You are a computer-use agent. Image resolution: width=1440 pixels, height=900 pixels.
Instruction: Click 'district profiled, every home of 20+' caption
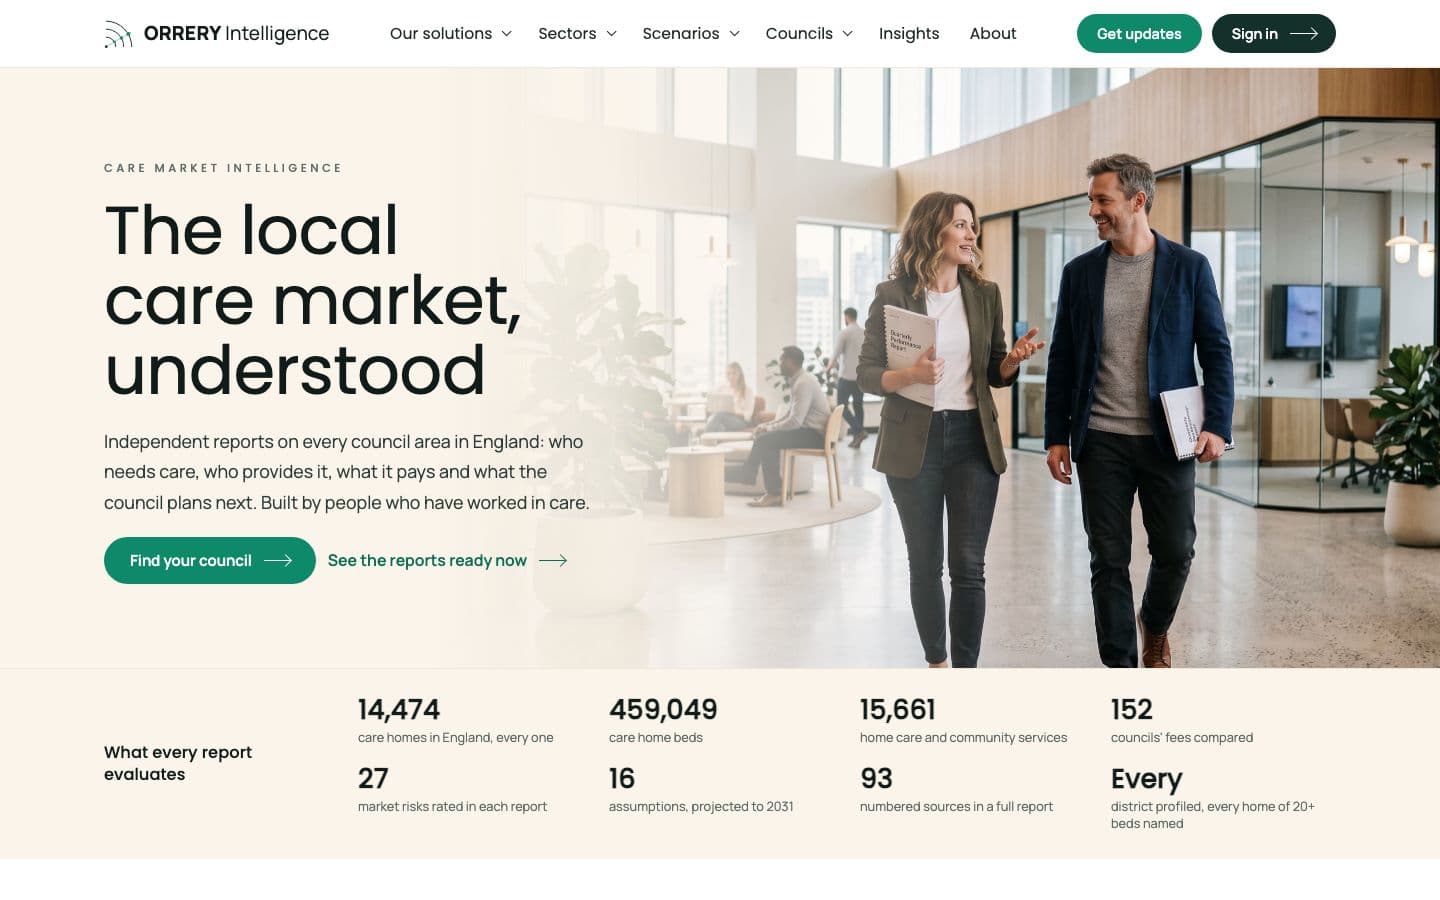[x=1213, y=815]
